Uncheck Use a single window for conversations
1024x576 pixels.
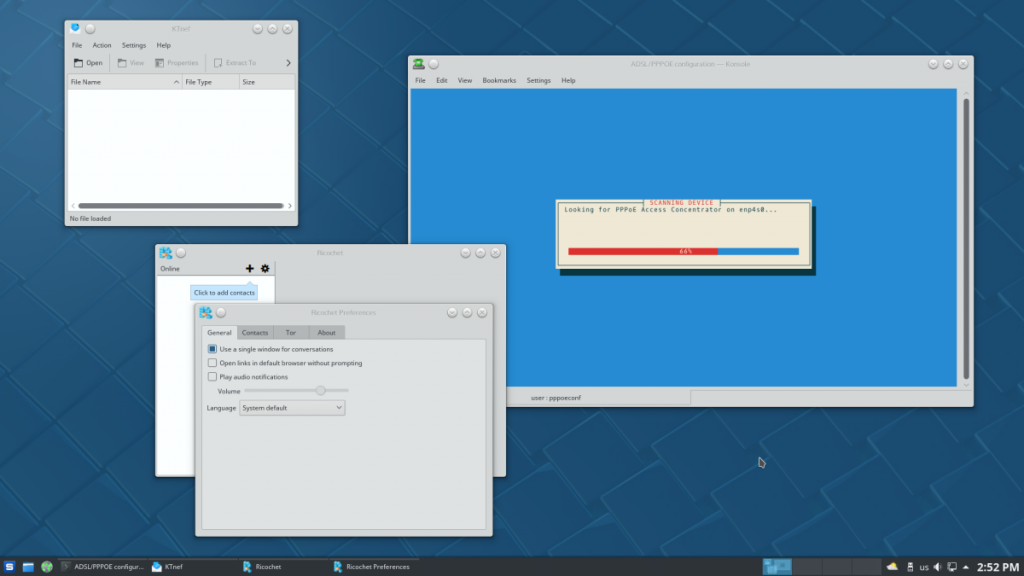[x=212, y=349]
